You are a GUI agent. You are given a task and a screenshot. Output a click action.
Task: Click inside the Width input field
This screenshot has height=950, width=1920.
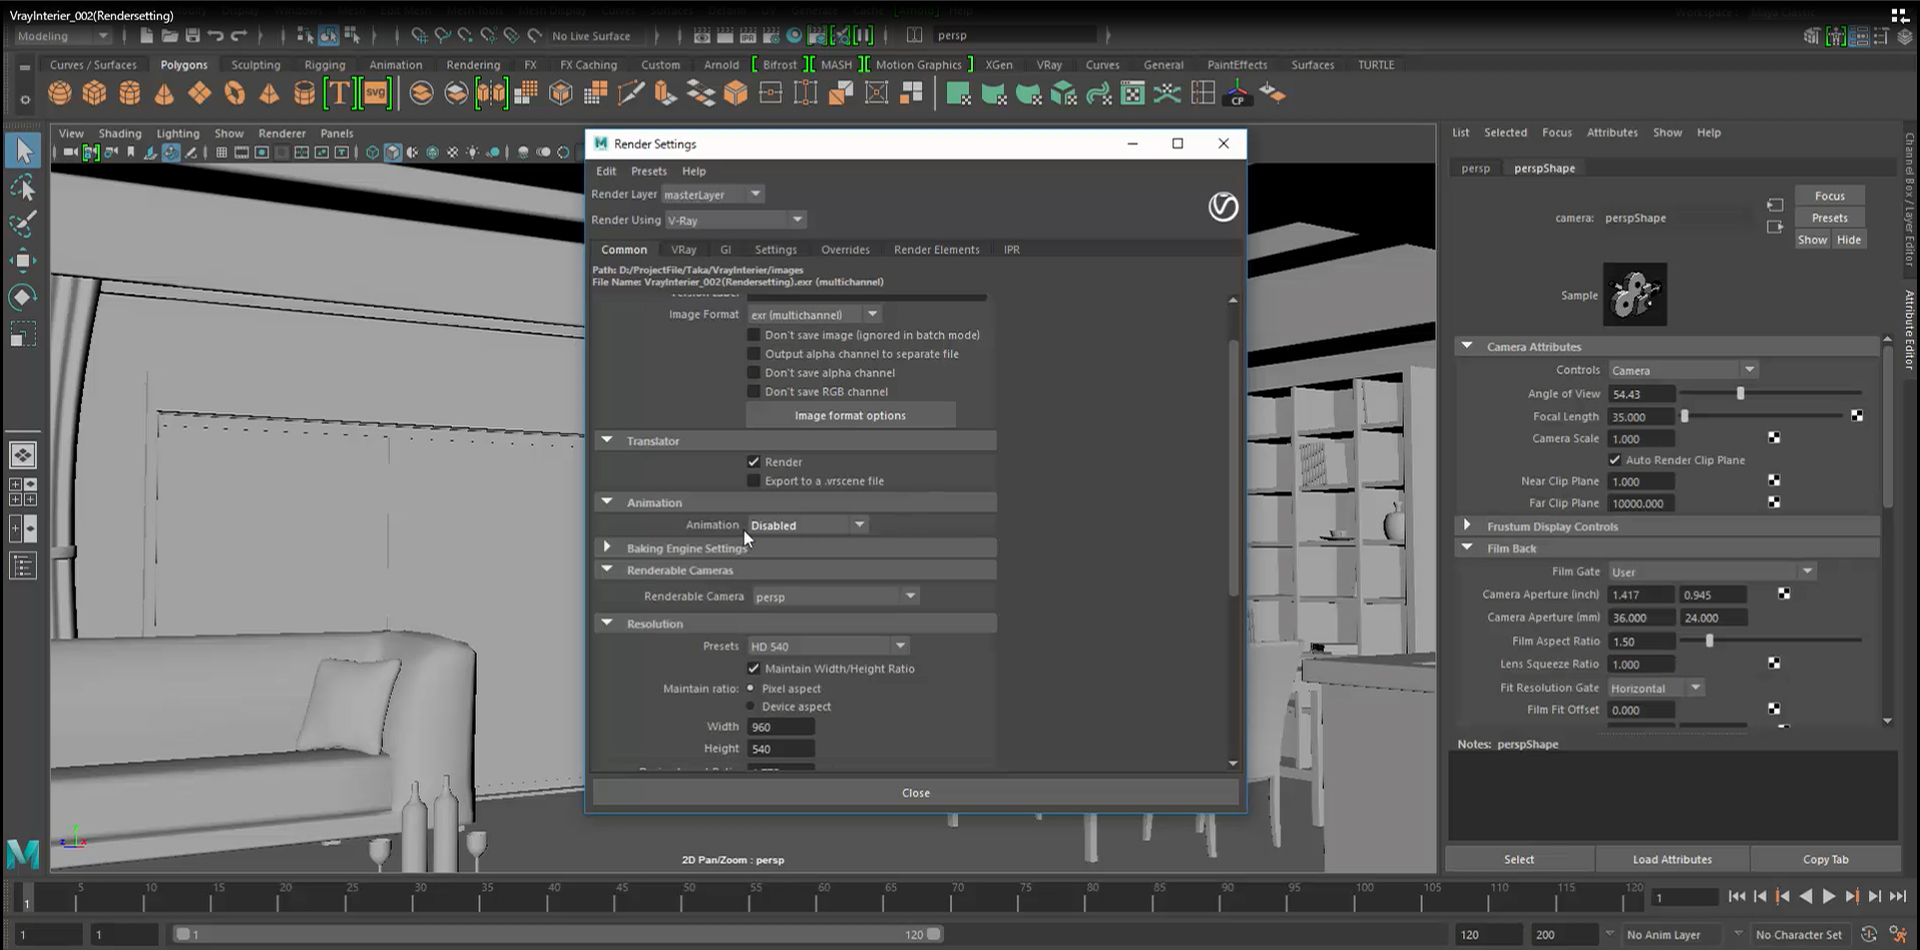click(780, 726)
